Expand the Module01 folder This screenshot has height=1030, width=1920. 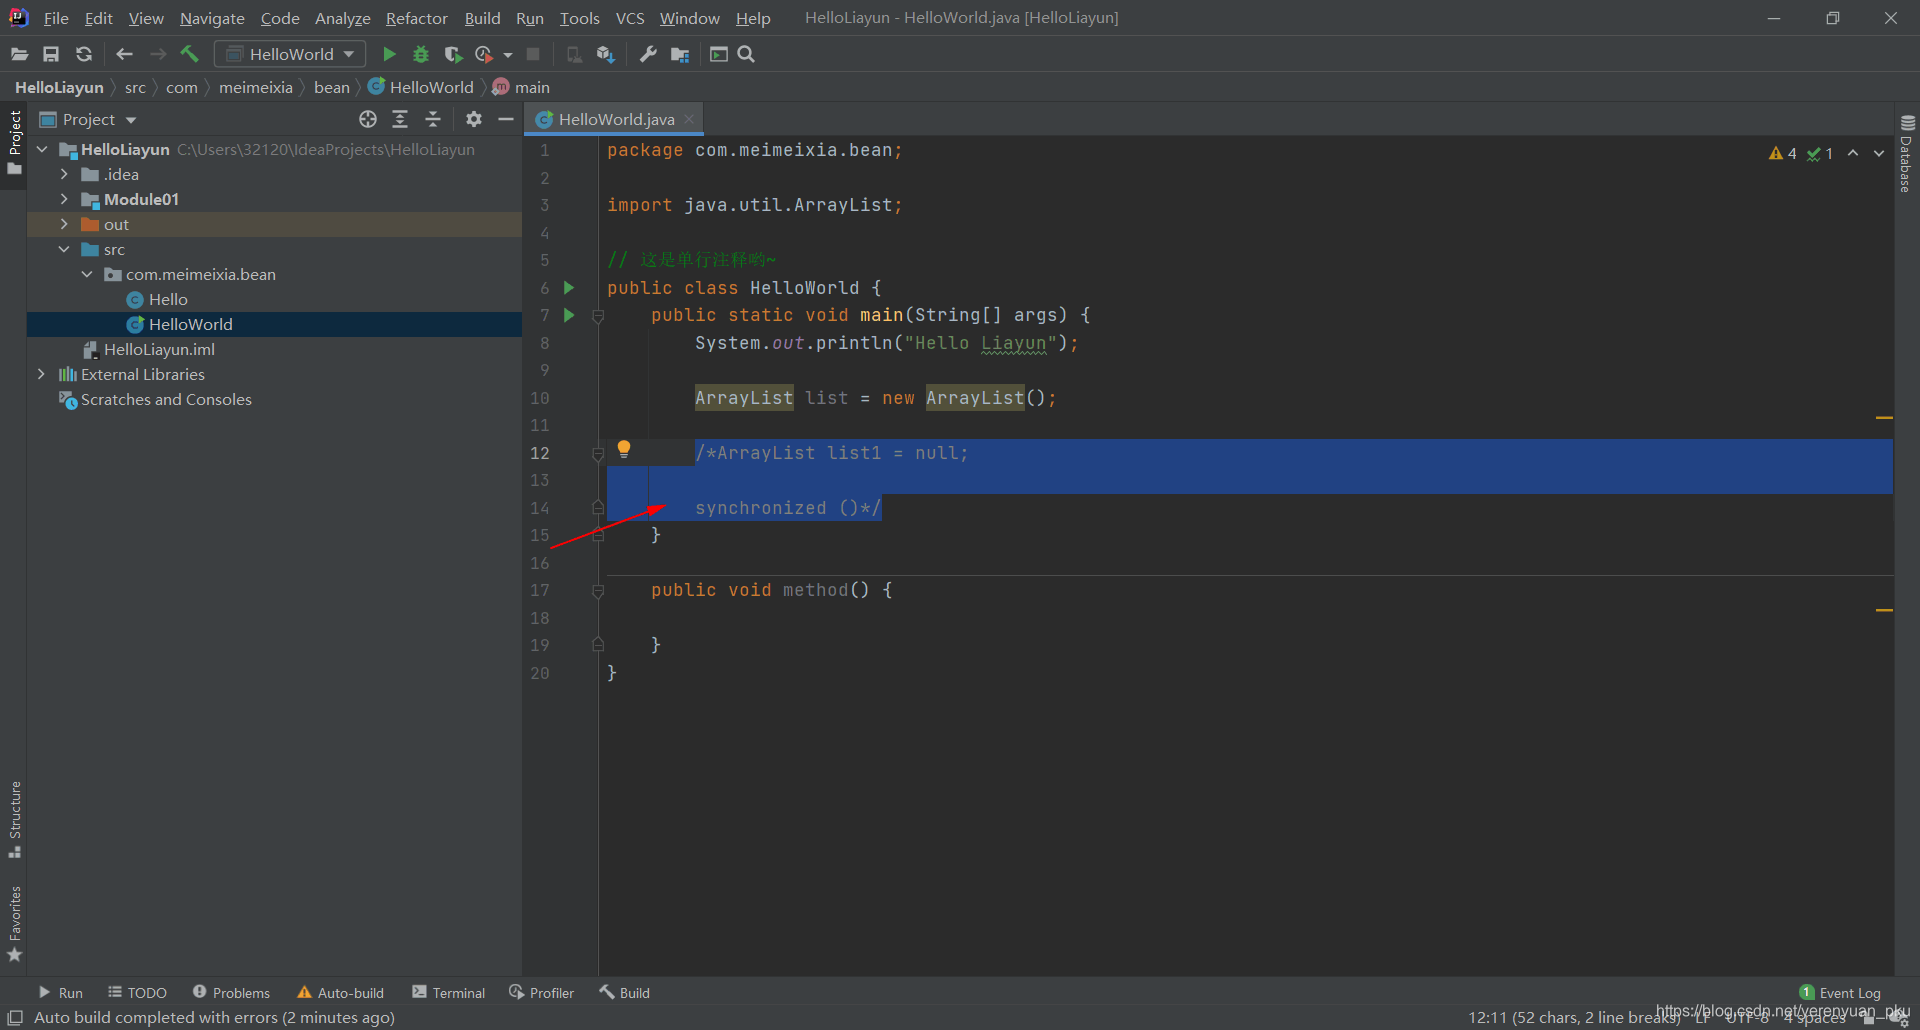click(x=64, y=199)
